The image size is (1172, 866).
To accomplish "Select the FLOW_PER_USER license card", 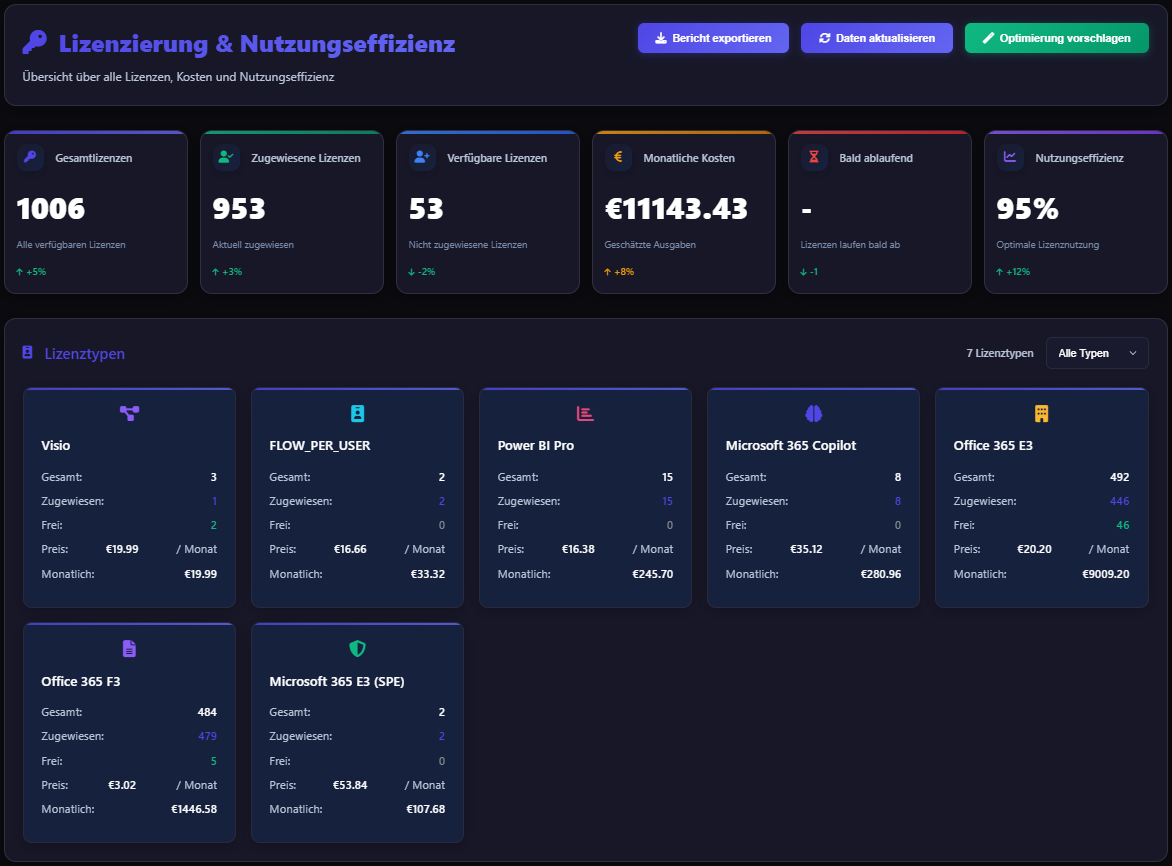I will pos(357,497).
